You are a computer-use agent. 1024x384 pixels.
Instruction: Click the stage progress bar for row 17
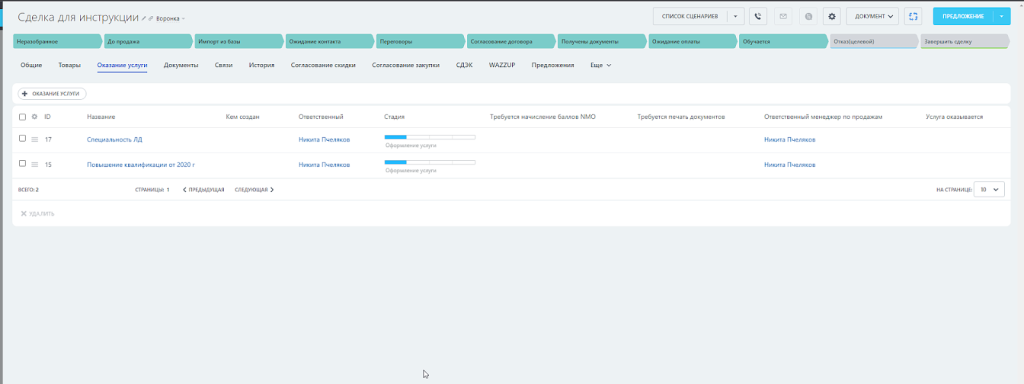[x=430, y=137]
